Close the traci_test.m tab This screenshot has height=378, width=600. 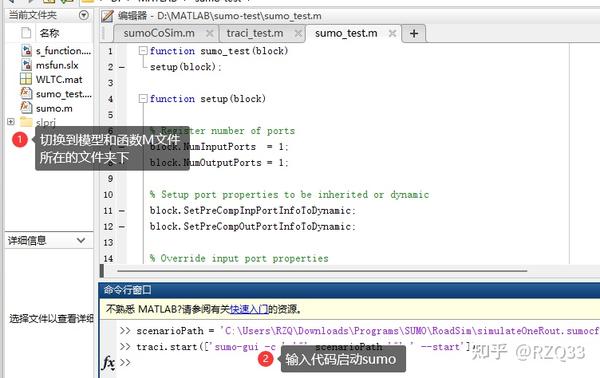(x=298, y=34)
